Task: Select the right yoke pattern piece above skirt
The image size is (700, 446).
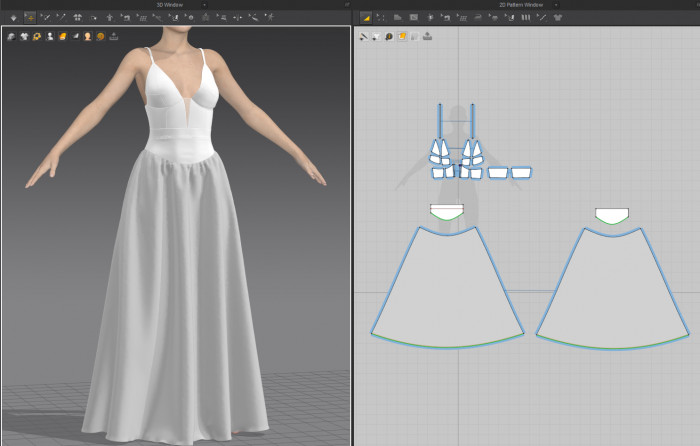Action: tap(612, 216)
